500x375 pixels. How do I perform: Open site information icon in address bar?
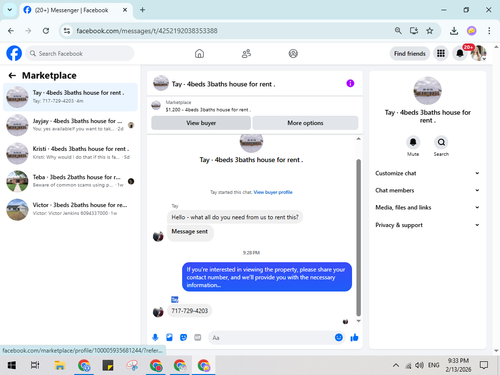tap(67, 31)
